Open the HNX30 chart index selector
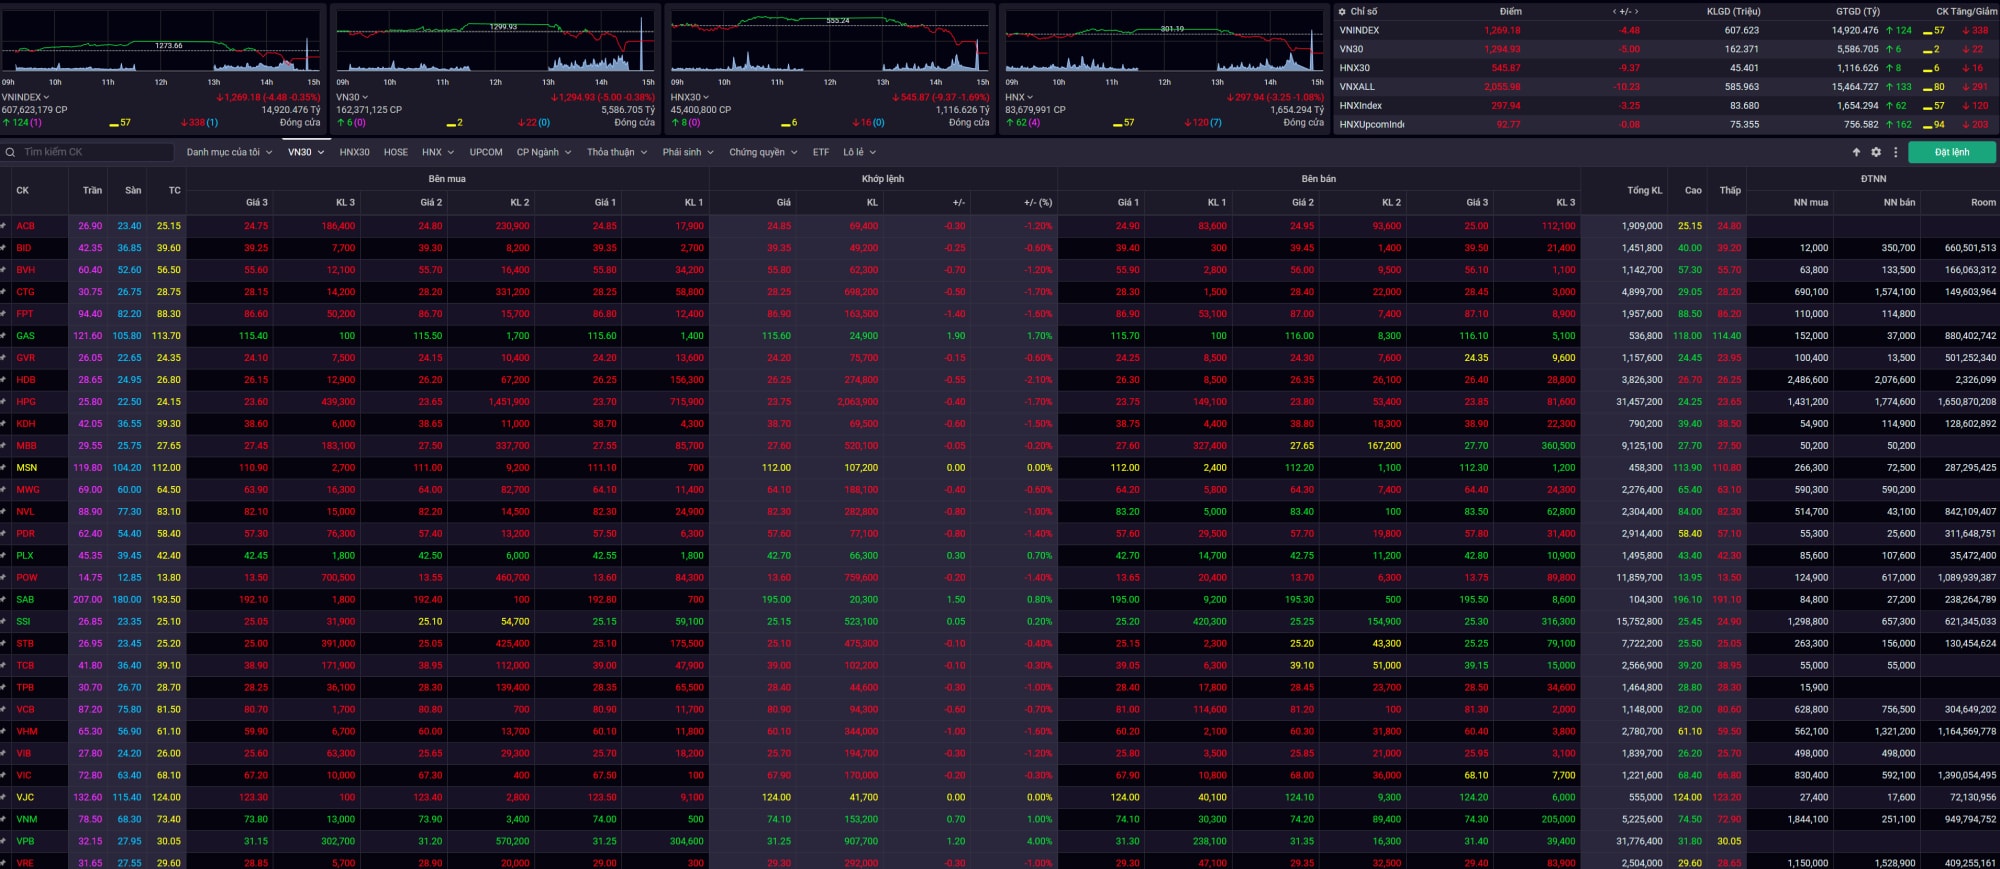 click(689, 97)
